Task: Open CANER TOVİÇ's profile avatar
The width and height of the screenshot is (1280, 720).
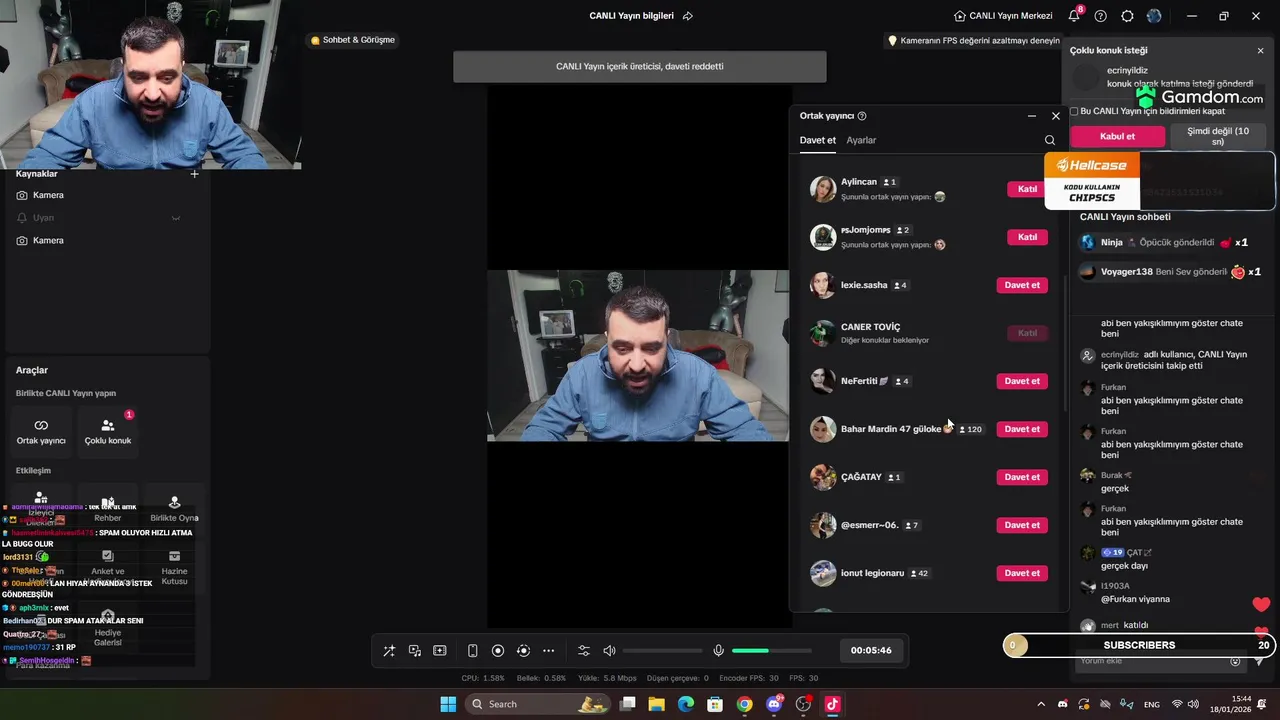Action: point(823,333)
